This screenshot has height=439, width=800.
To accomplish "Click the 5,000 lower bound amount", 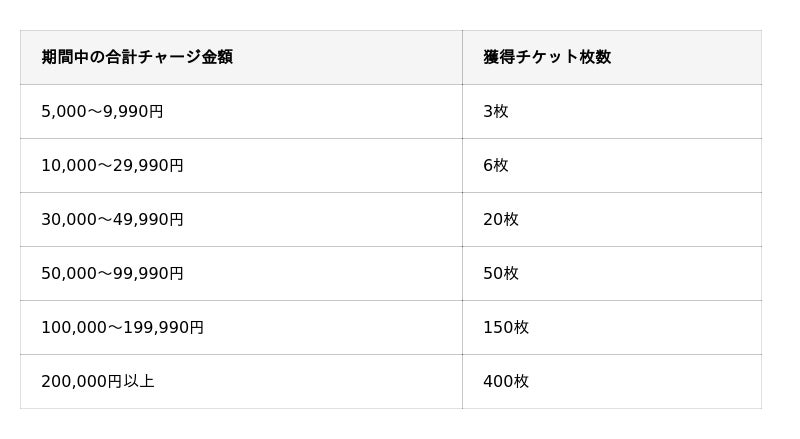I will (x=62, y=111).
